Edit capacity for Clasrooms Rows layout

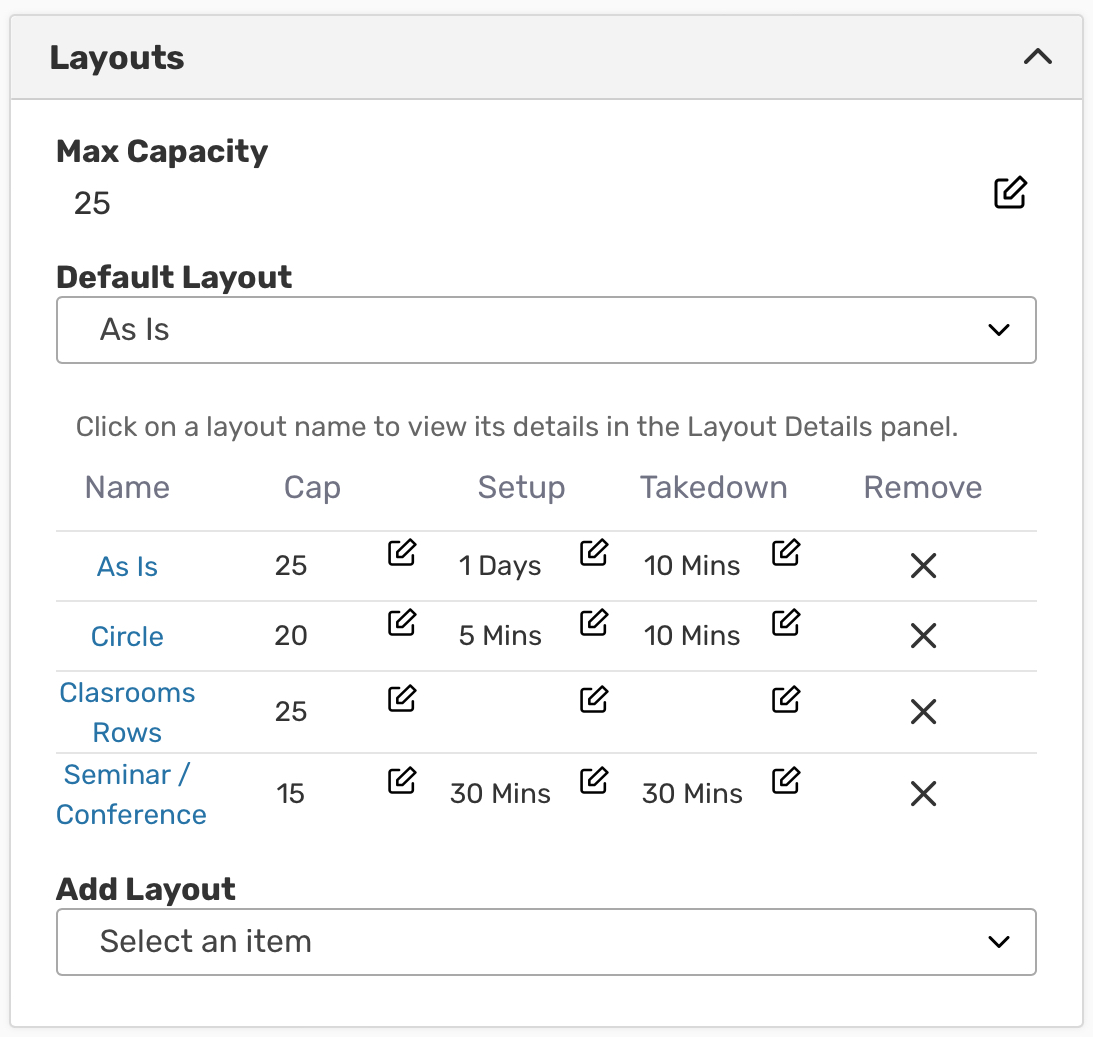[x=401, y=698]
